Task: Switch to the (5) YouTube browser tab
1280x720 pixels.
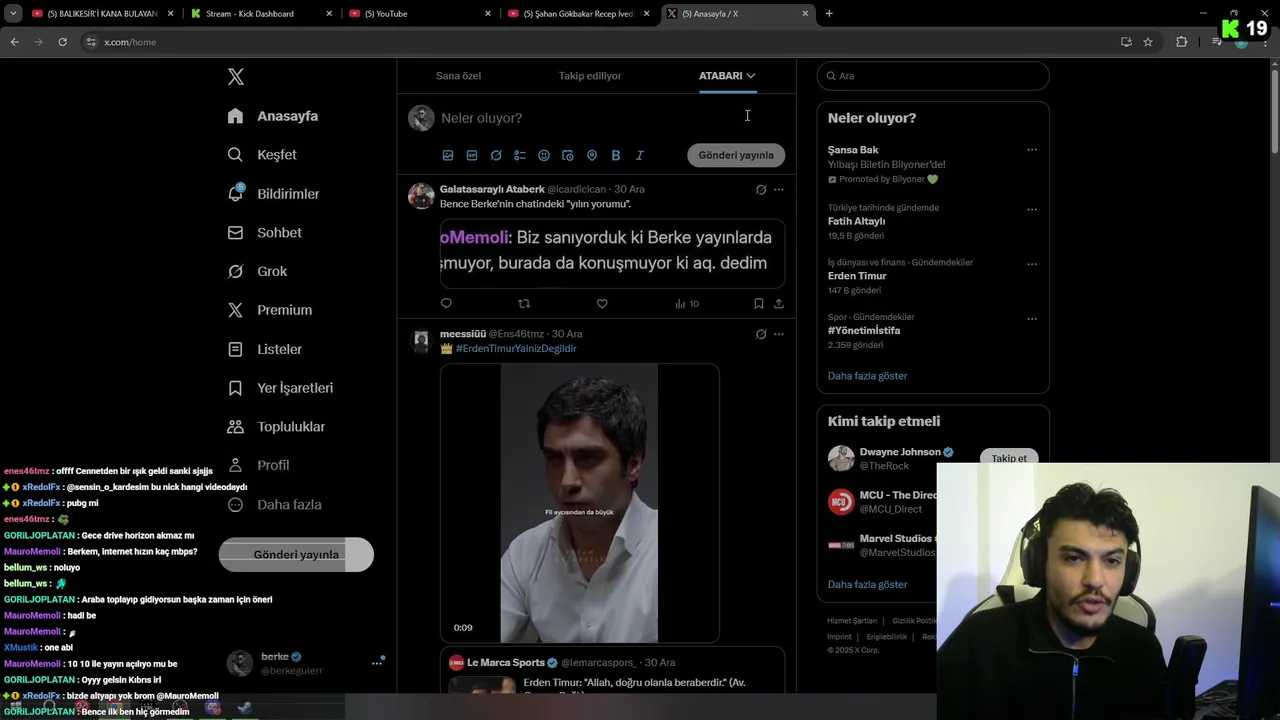Action: tap(420, 14)
